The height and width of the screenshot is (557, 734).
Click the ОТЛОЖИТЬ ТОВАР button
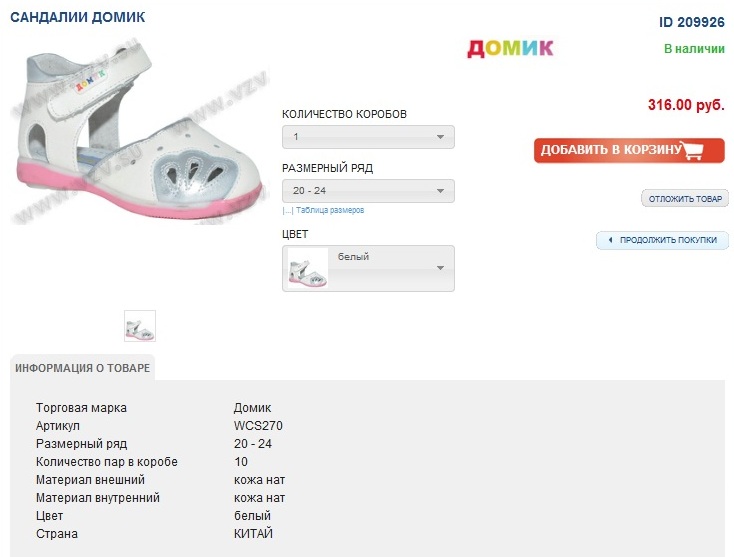(685, 199)
